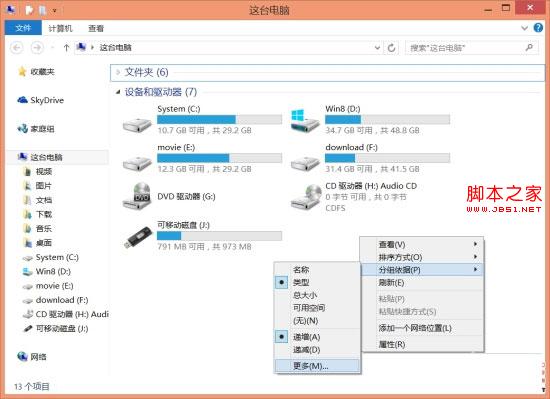The image size is (550, 399).
Task: Open 查看(V) submenu
Action: pos(423,244)
